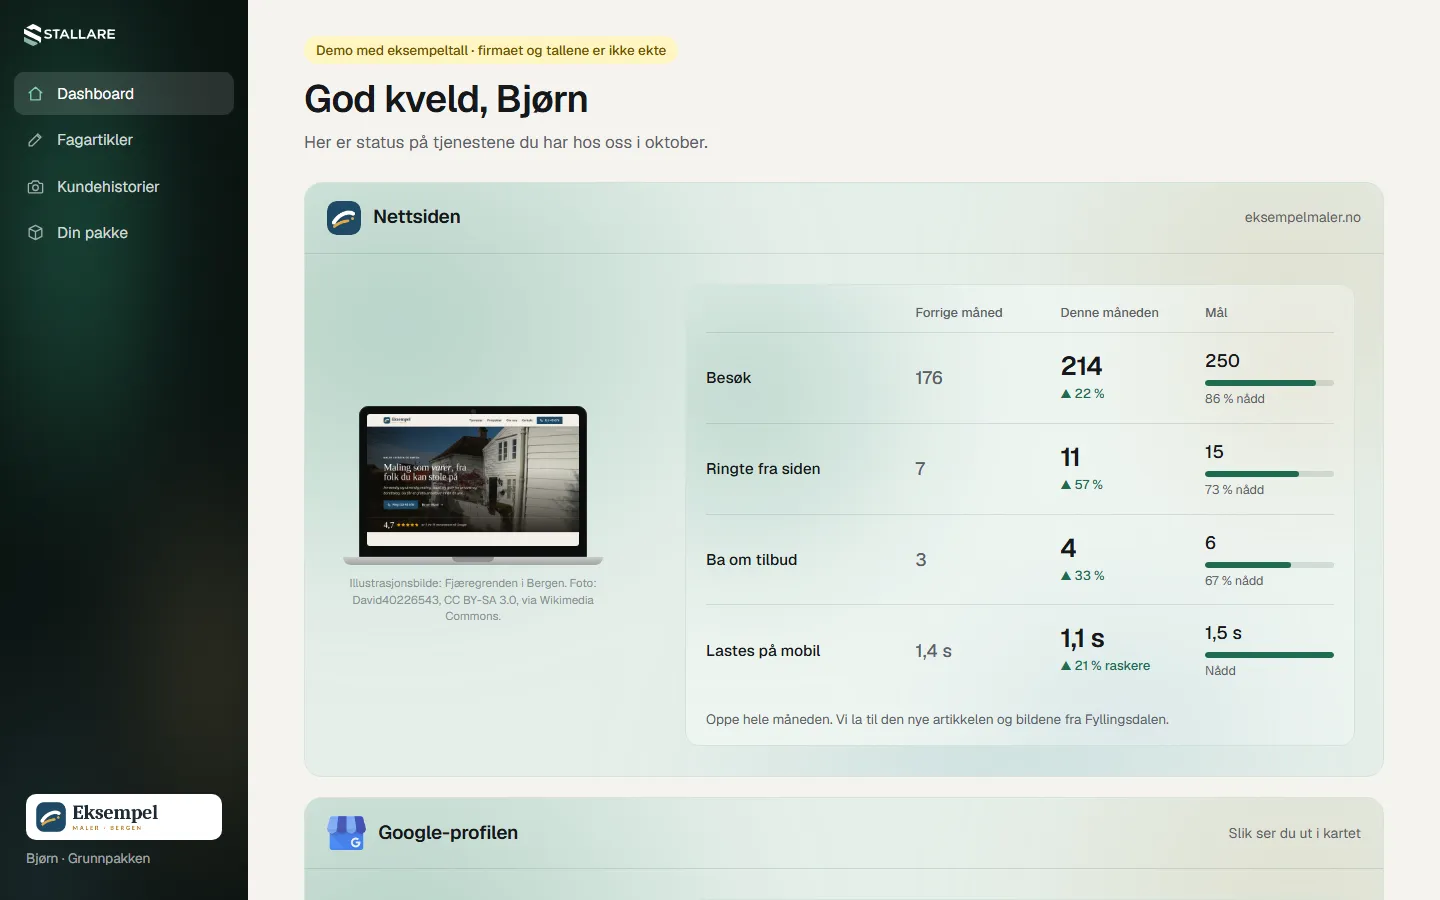Screen dimensions: 1440x900
Task: Open the eksempelmaler.no link
Action: pos(1302,218)
